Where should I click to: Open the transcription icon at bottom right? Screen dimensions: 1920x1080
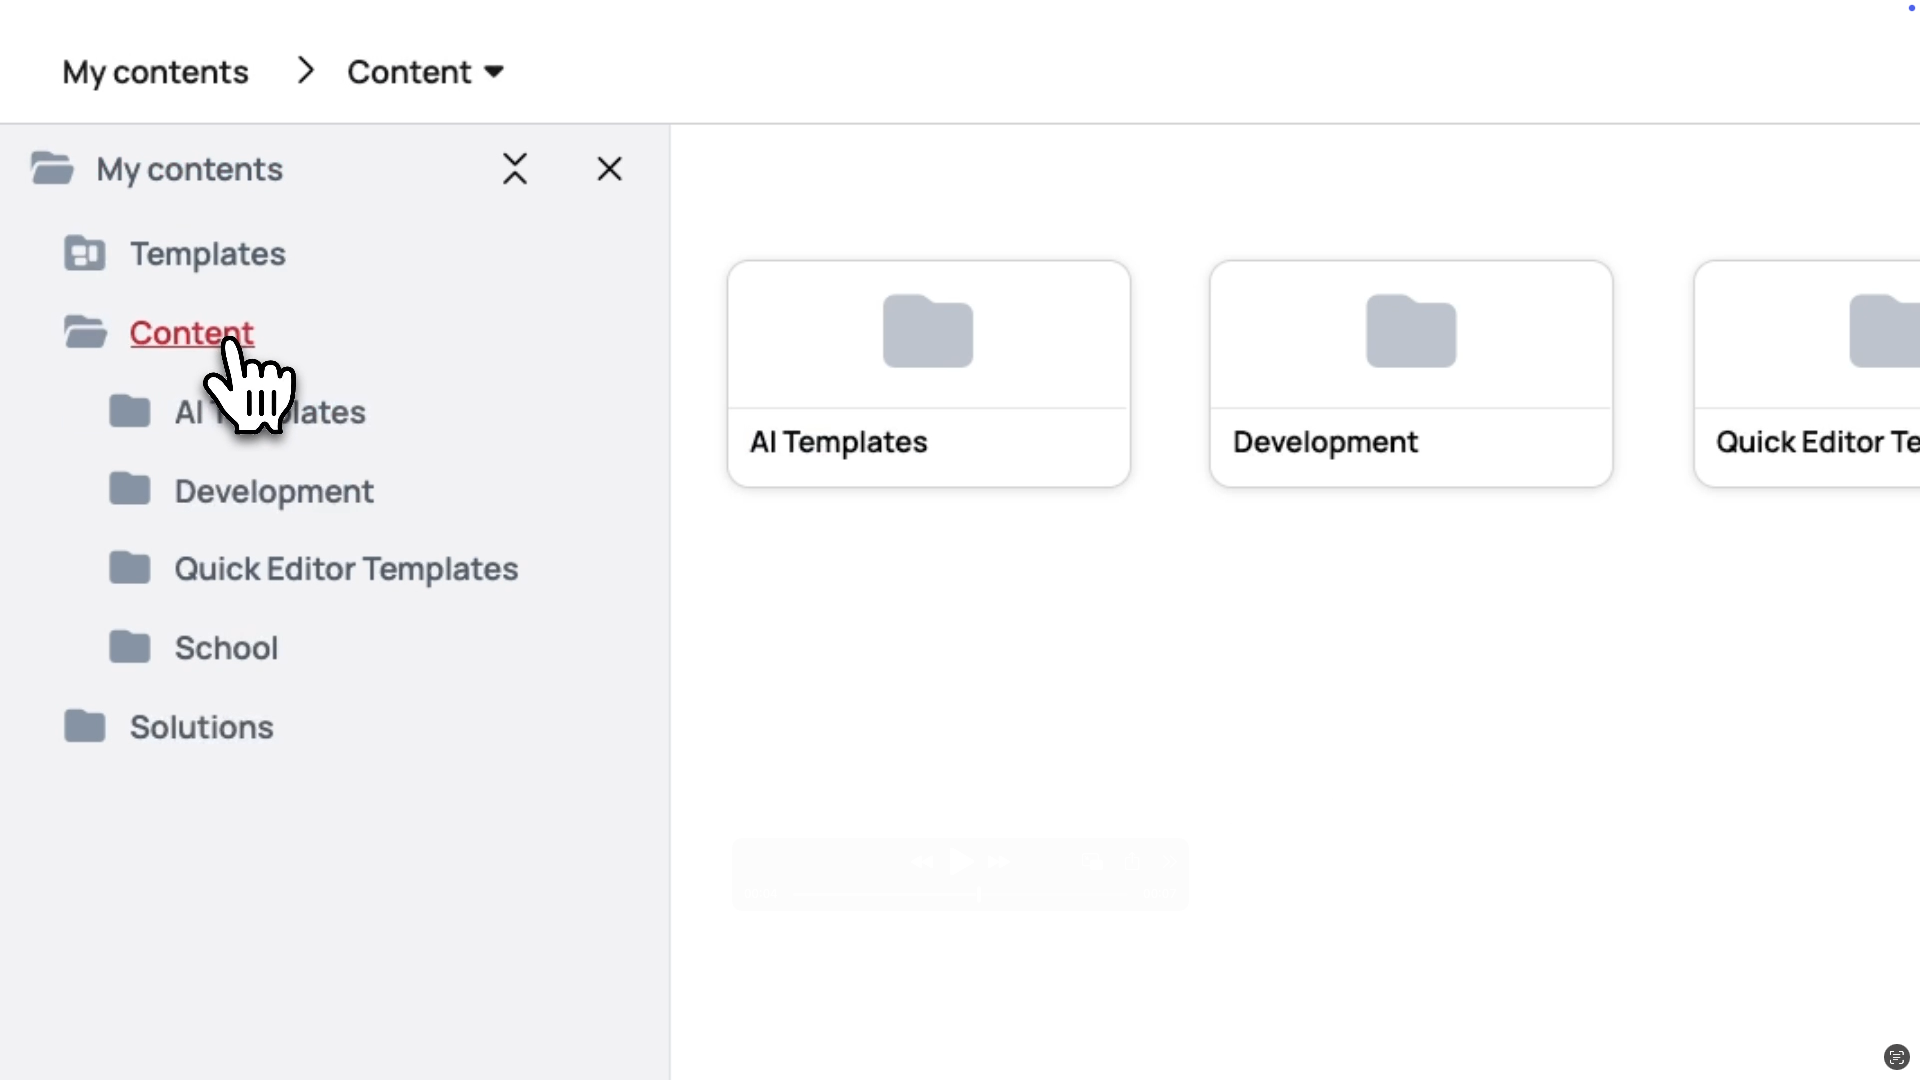1896,1057
